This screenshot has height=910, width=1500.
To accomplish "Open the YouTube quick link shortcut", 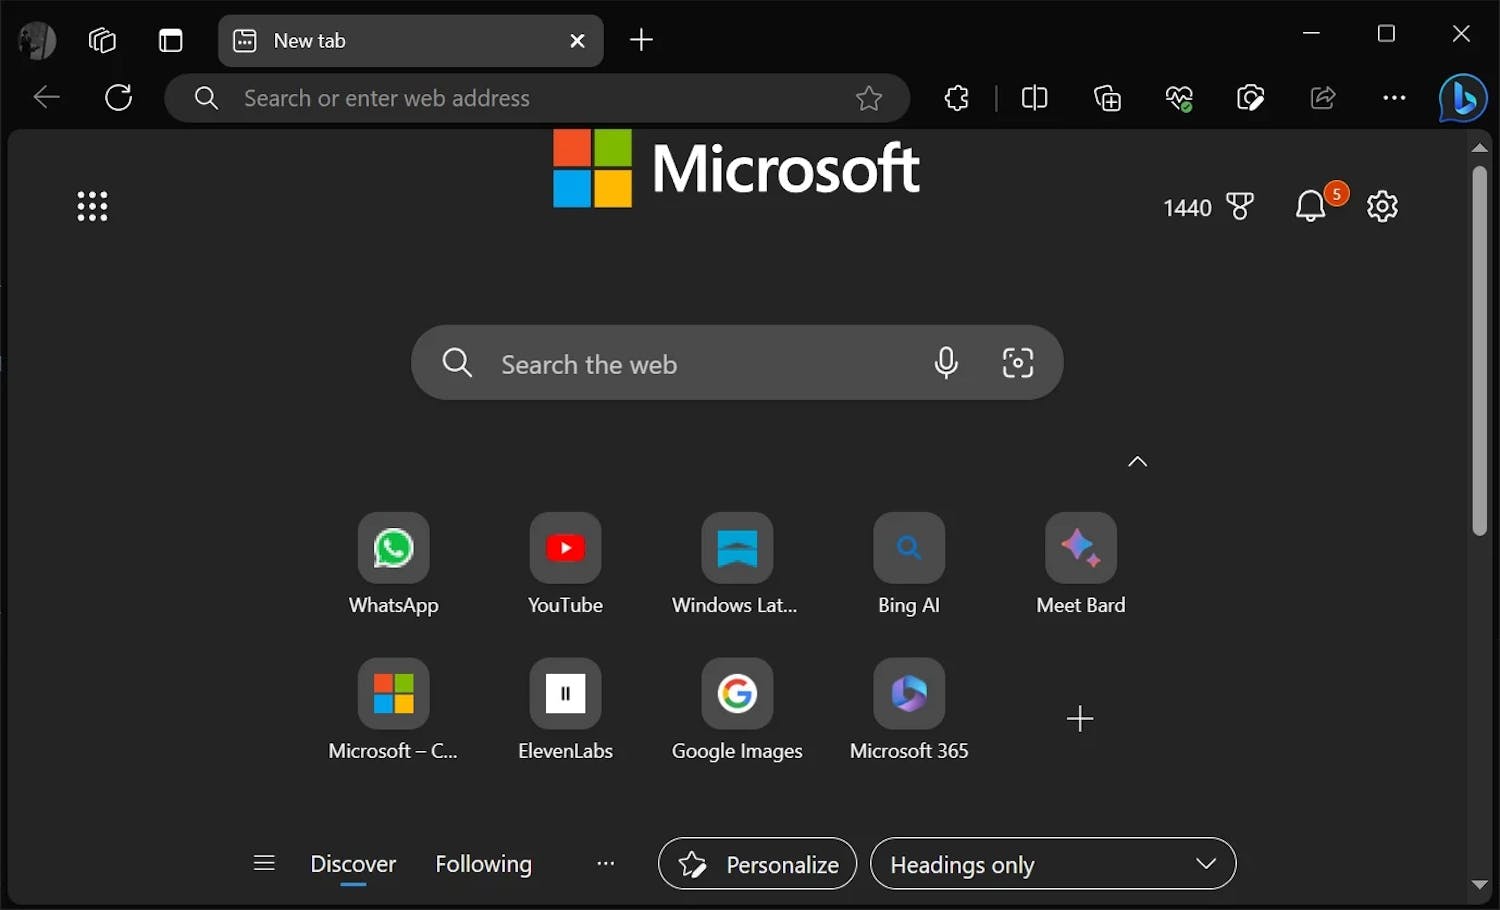I will (565, 548).
